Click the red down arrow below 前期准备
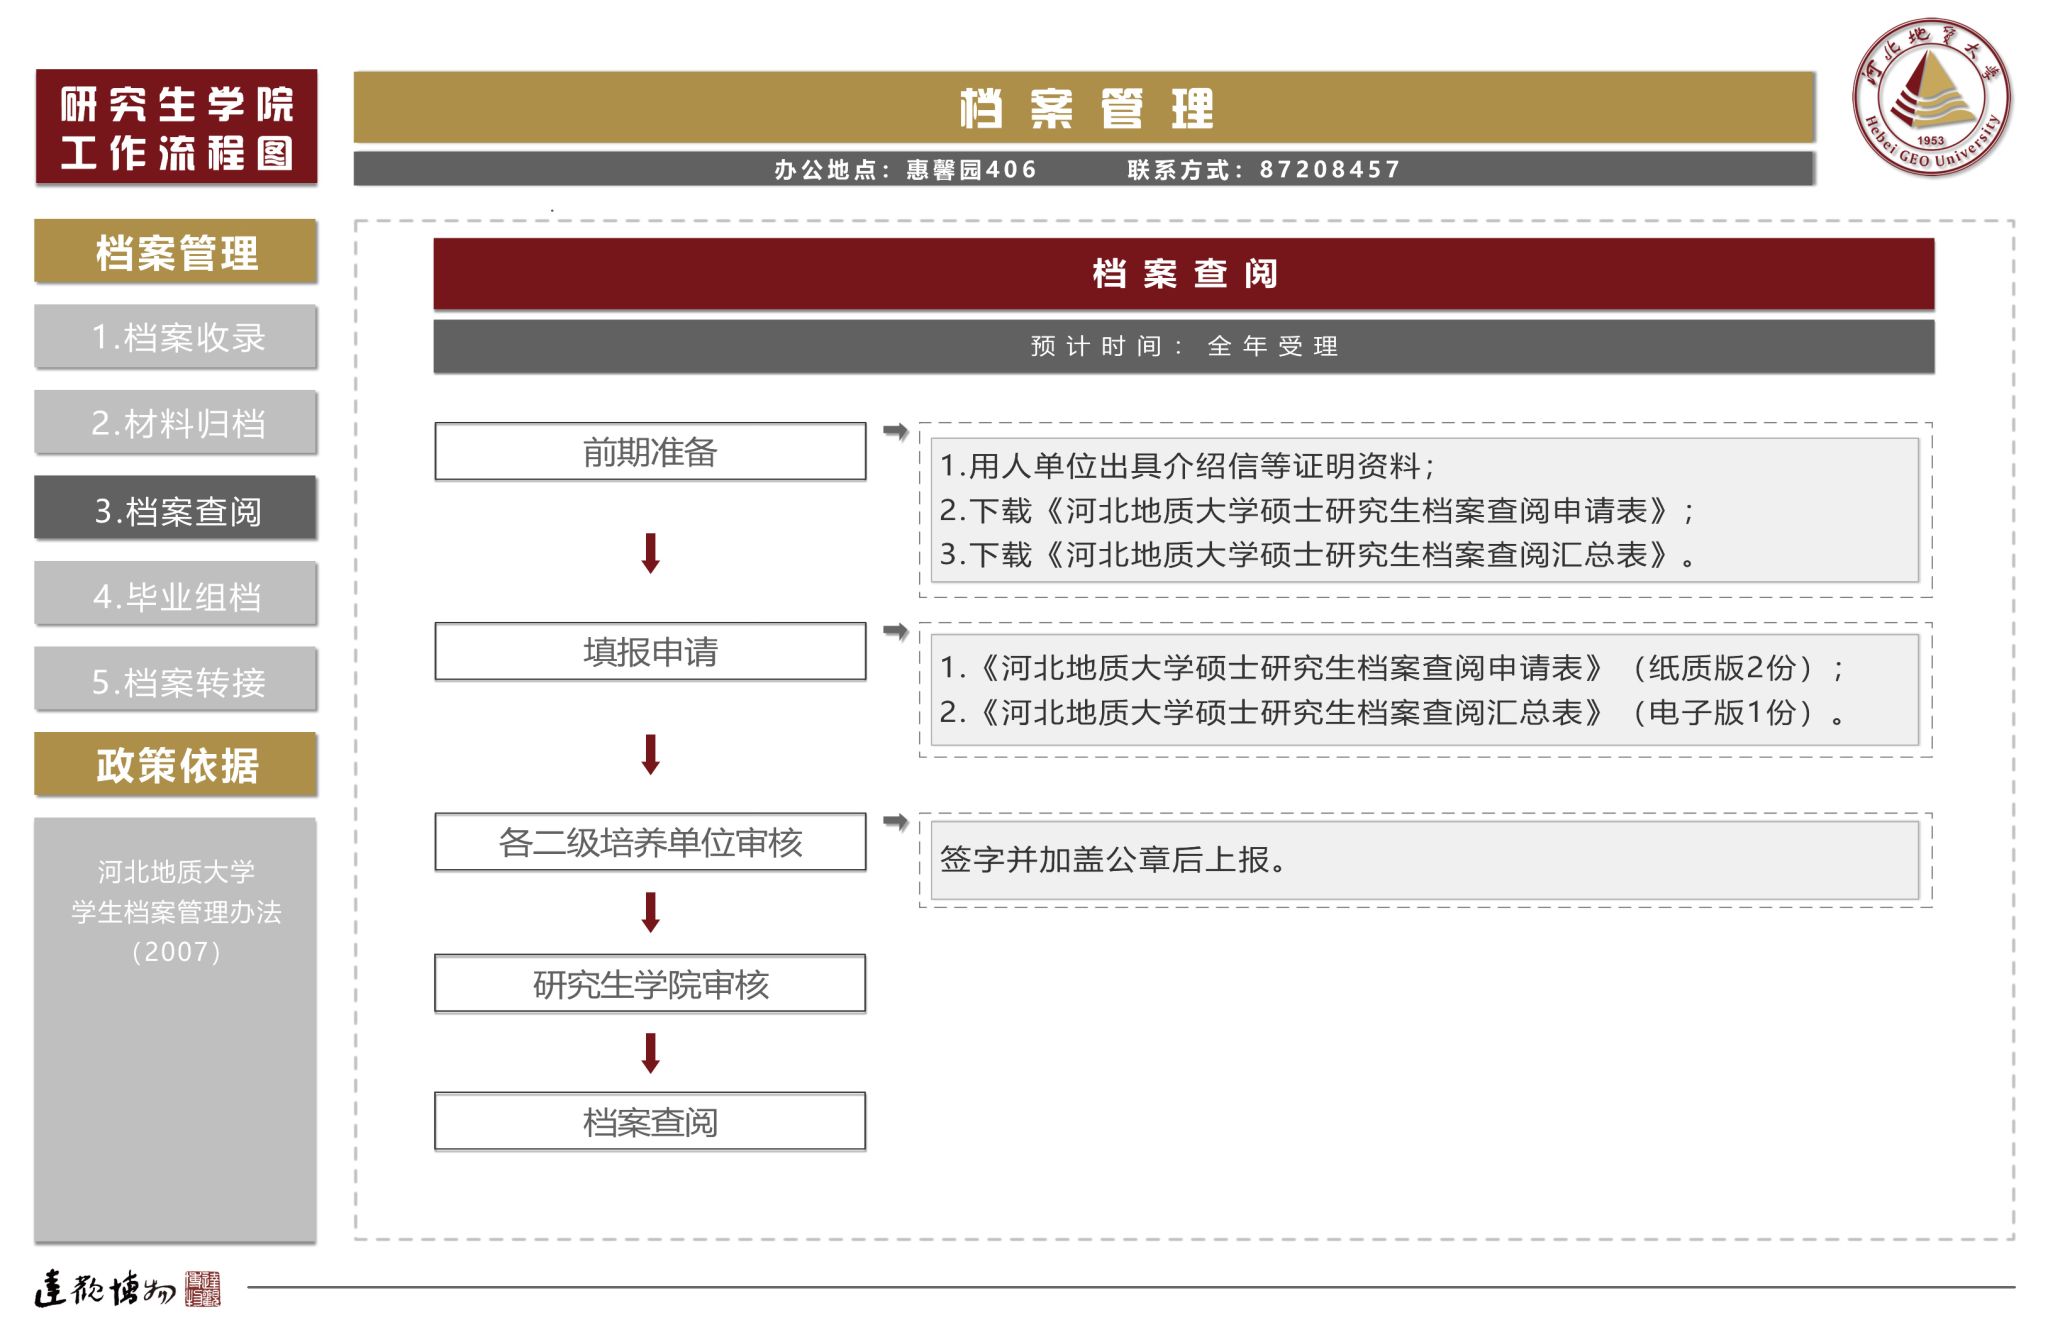Viewport: 2048px width, 1325px height. point(650,553)
